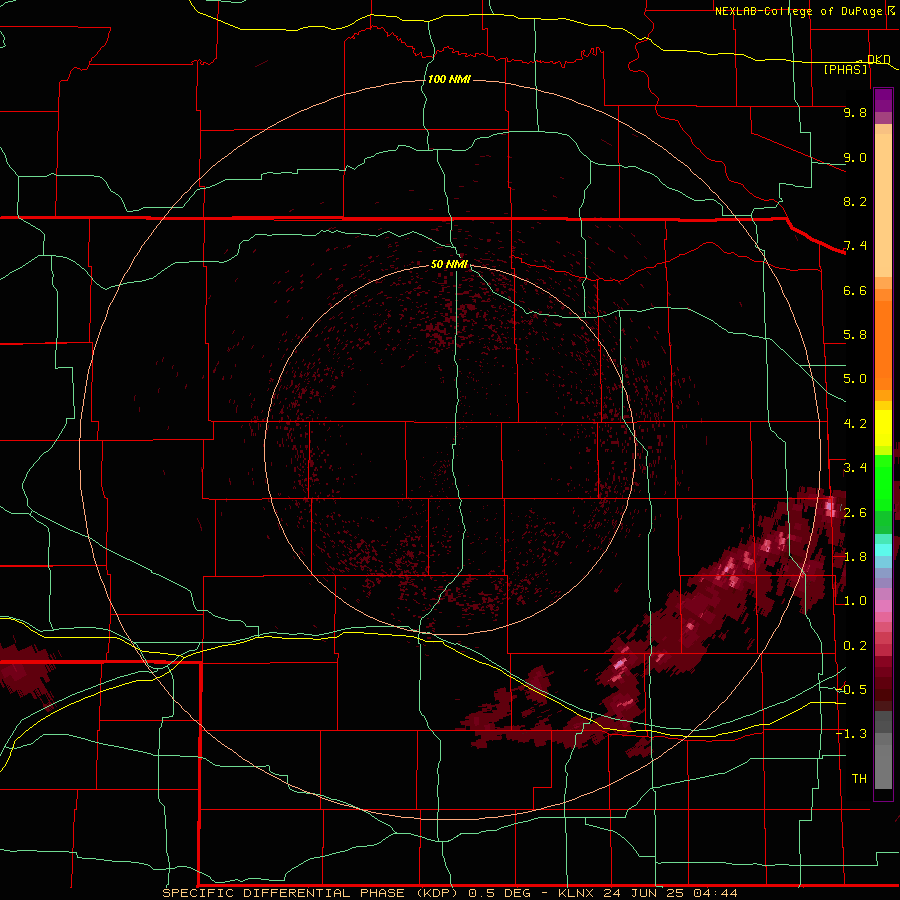This screenshot has height=900, width=900.
Task: Click the 0.2 value on color scale
Action: point(855,646)
